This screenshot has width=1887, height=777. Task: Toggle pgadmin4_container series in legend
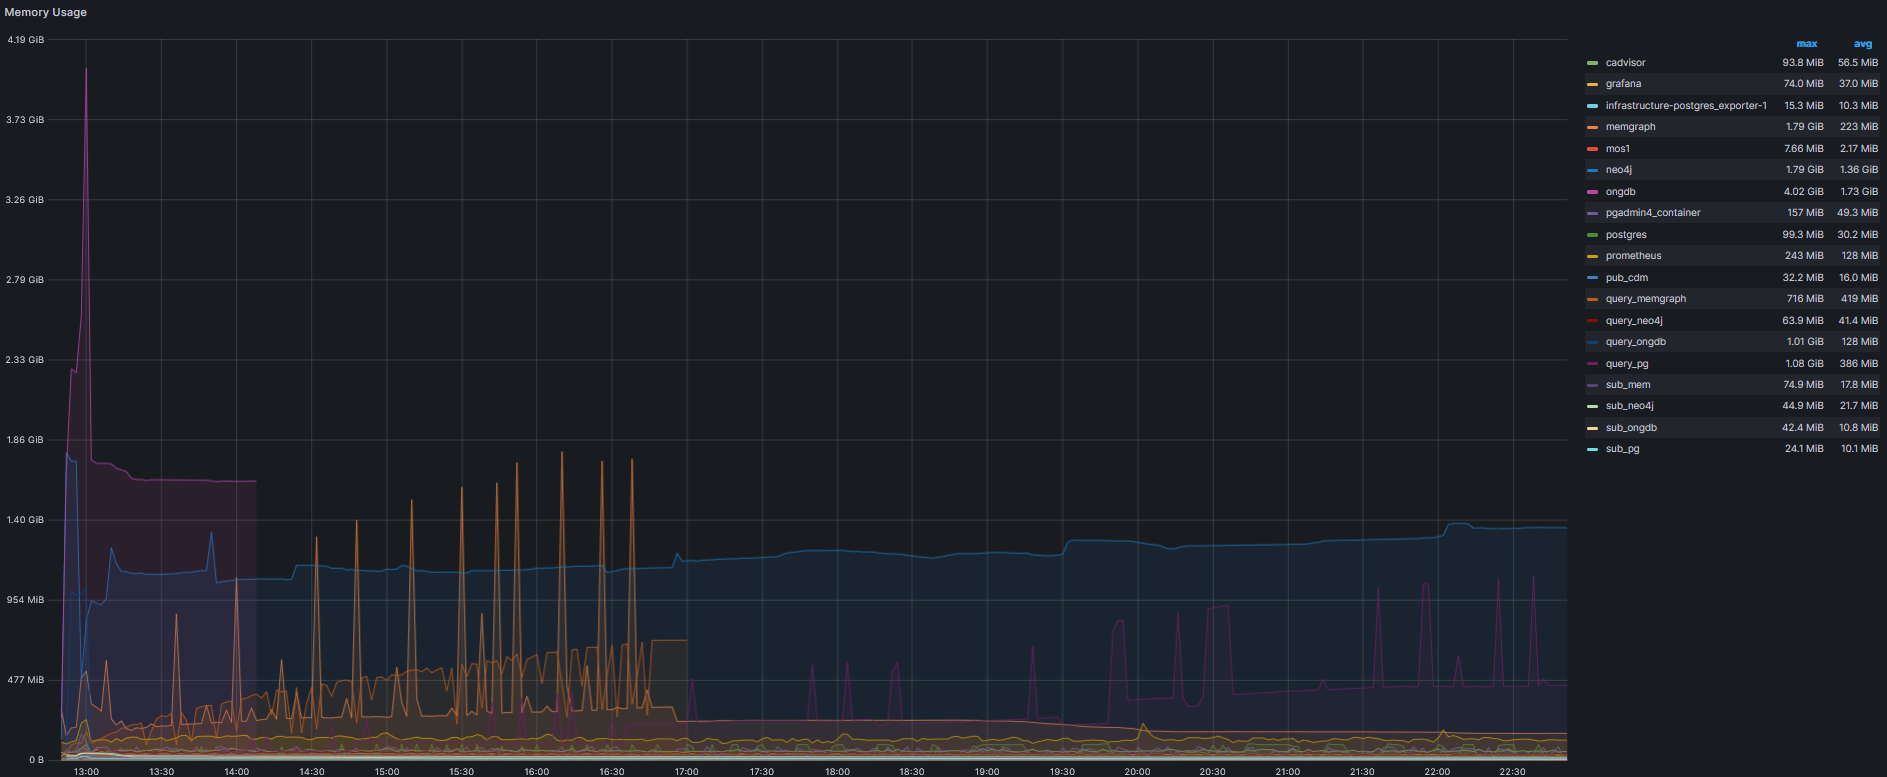pos(1653,213)
